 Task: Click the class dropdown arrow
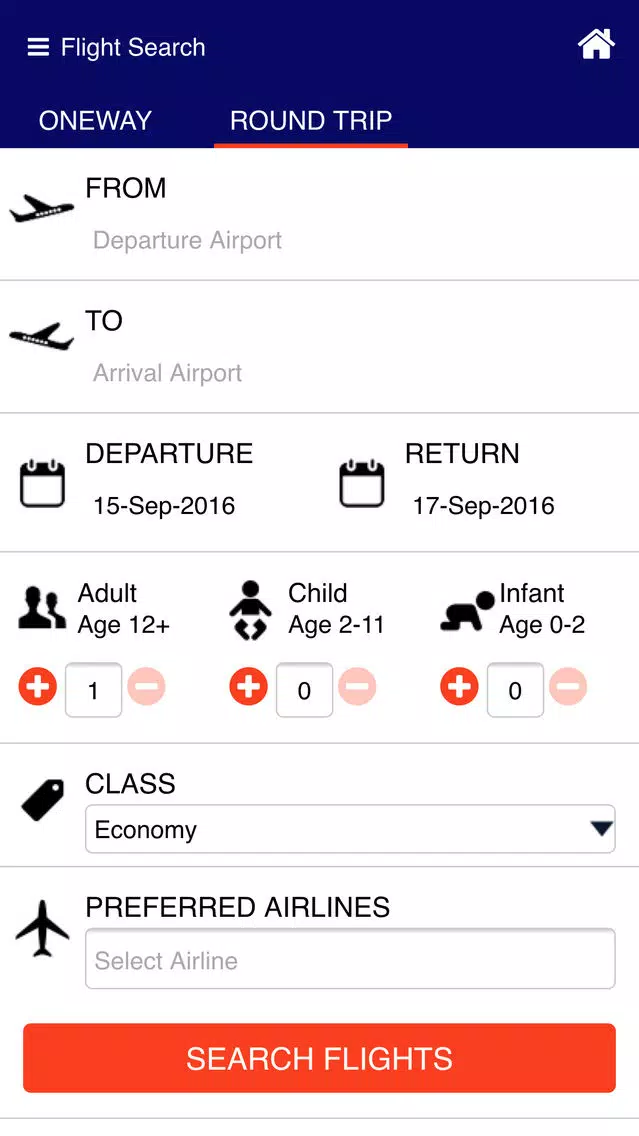pyautogui.click(x=601, y=829)
